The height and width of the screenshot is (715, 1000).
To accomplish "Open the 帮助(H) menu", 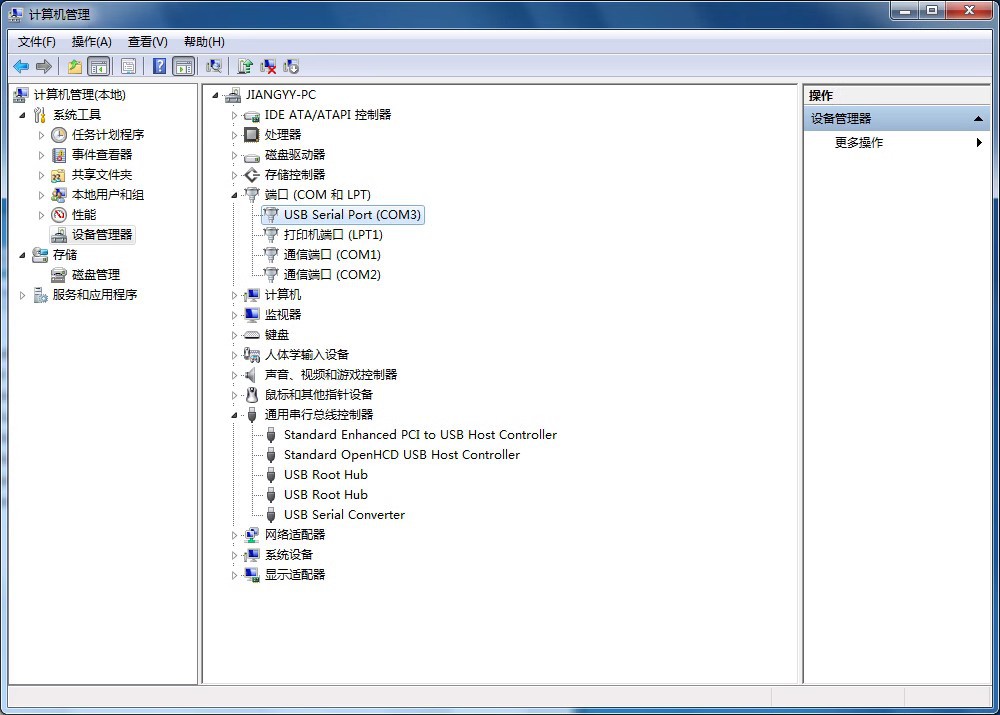I will pos(204,41).
